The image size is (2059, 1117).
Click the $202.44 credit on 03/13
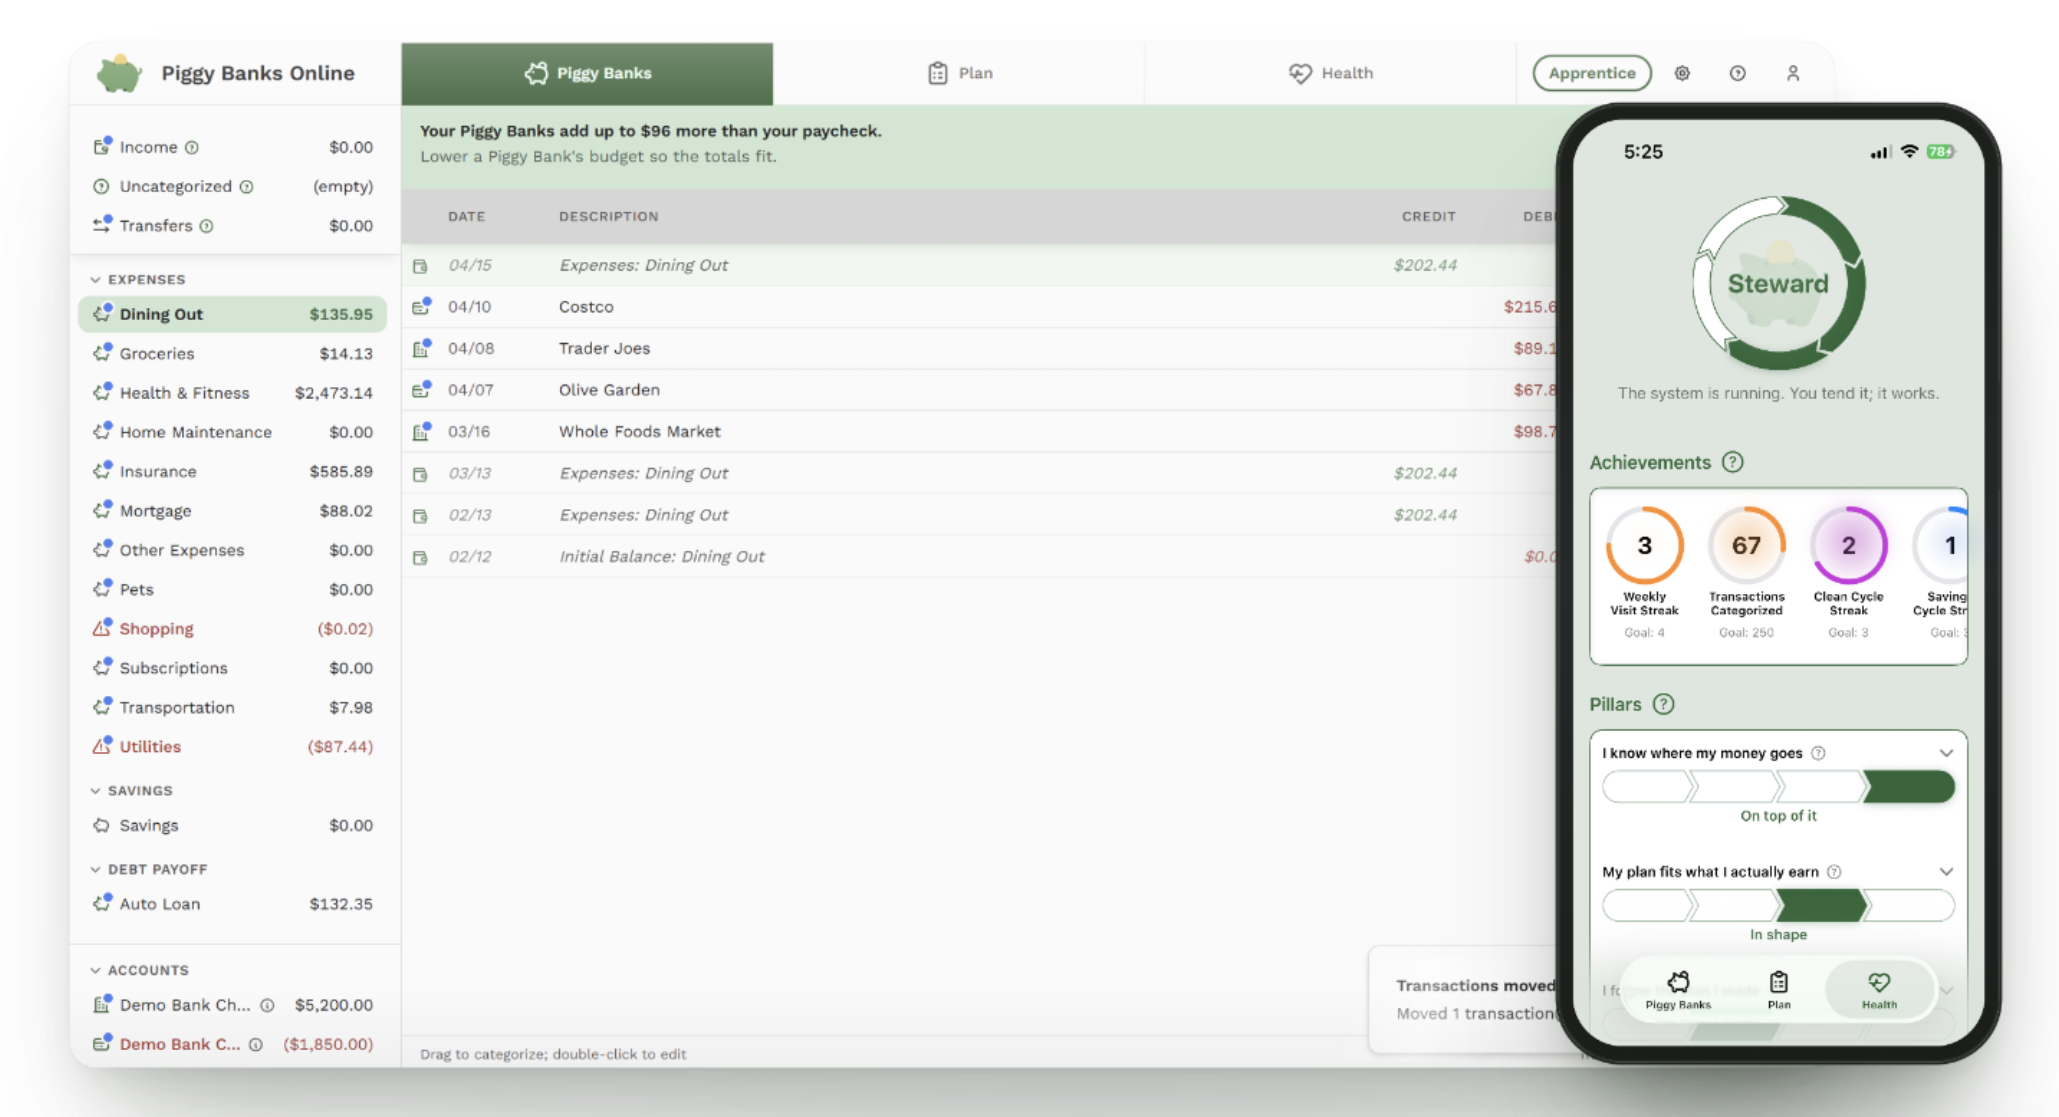(x=1425, y=473)
